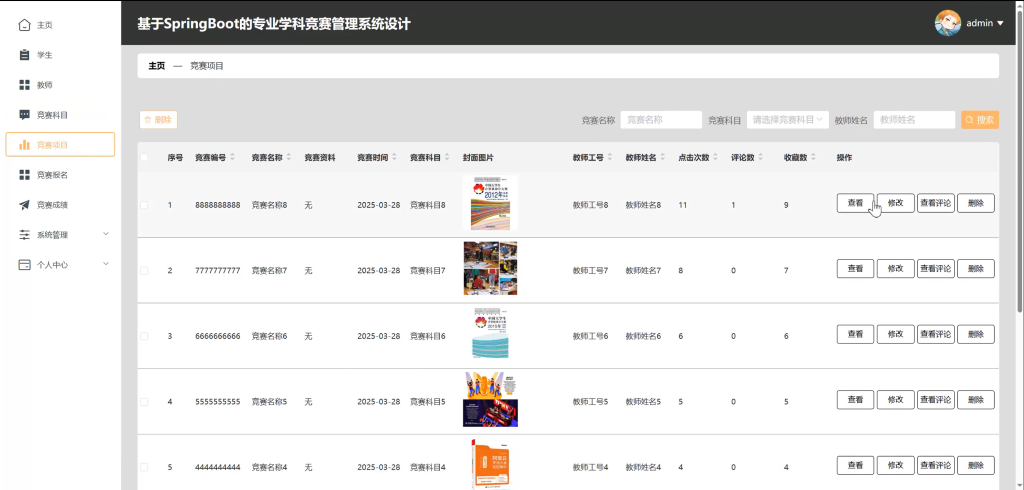1024x490 pixels.
Task: Click 删除 for 竞赛名称7 row
Action: click(x=976, y=269)
